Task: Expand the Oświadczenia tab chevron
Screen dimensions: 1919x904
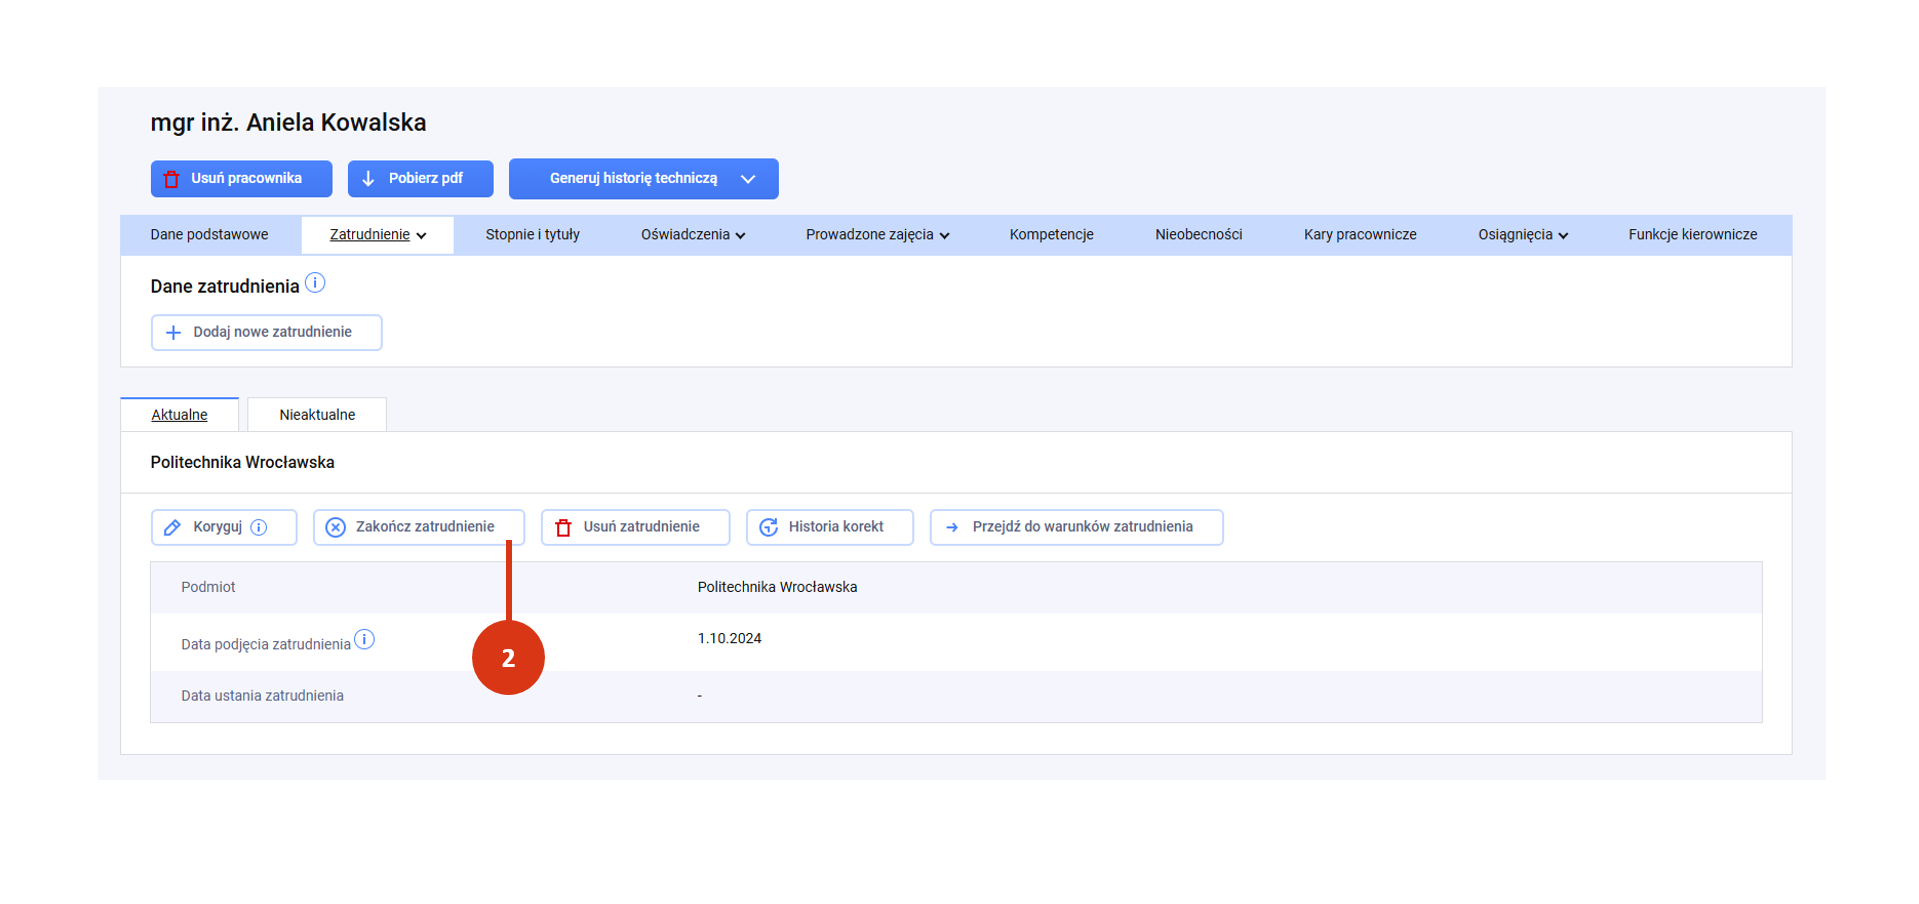Action: click(x=741, y=236)
